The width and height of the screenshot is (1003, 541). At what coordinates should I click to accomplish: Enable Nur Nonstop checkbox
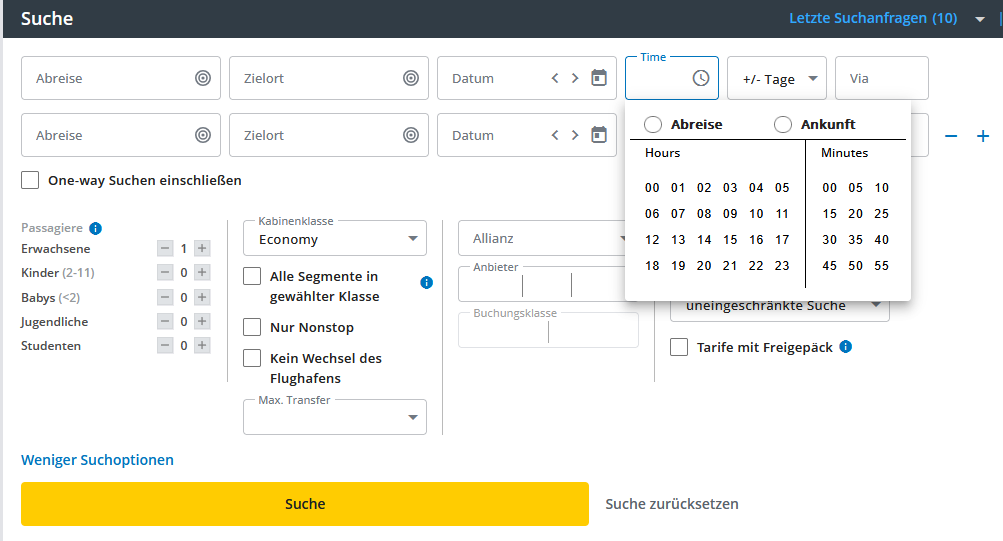[x=253, y=327]
